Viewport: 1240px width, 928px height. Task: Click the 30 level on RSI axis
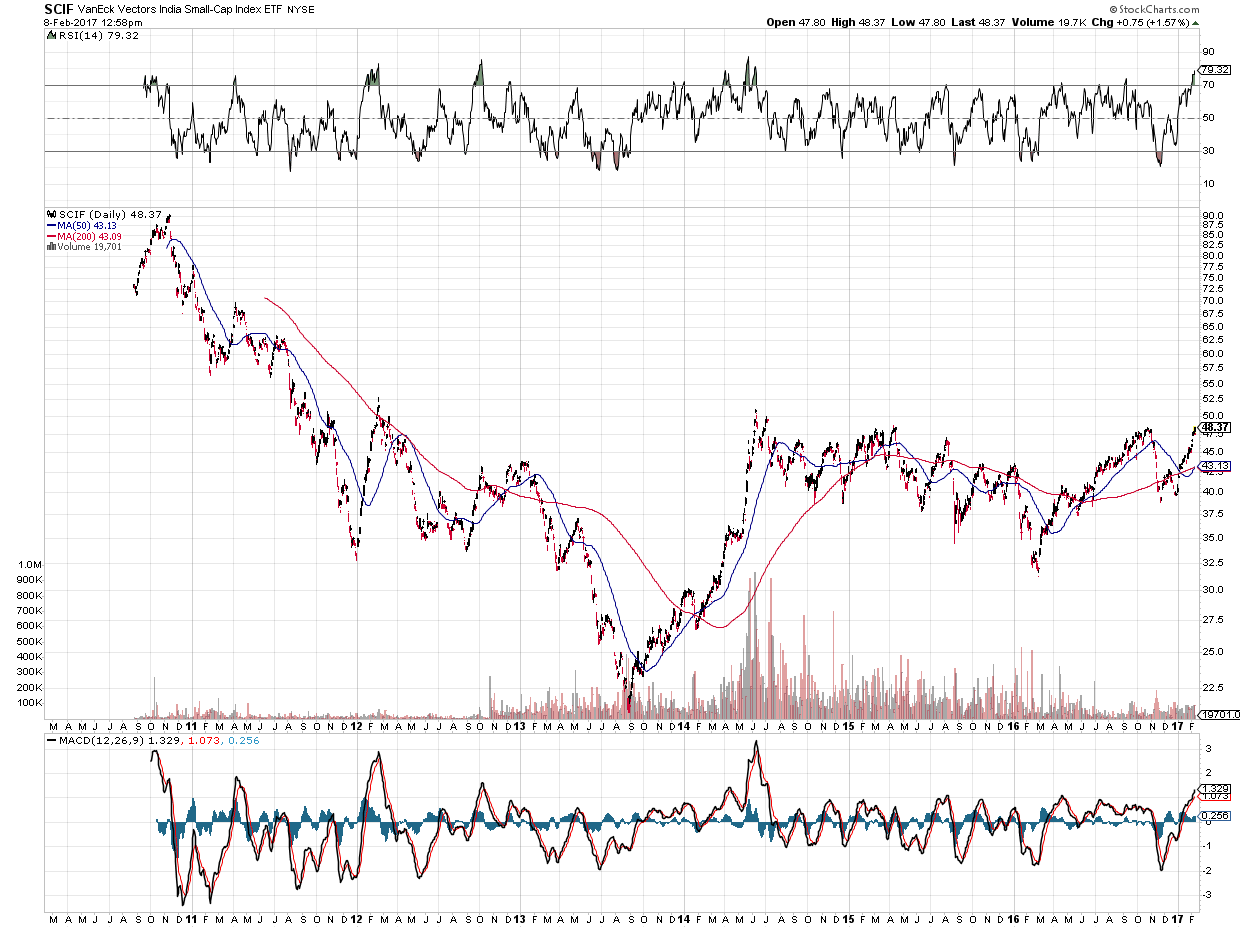click(x=1208, y=151)
